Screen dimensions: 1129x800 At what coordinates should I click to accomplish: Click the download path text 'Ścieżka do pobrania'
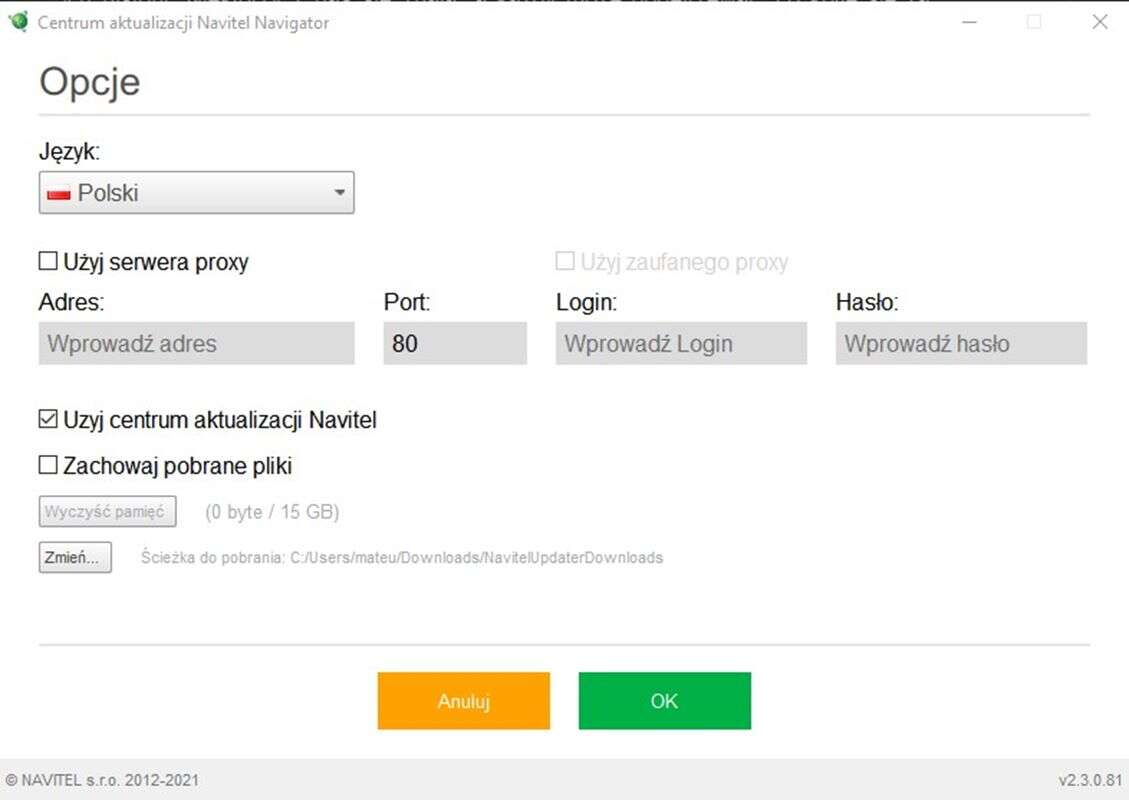tap(402, 558)
